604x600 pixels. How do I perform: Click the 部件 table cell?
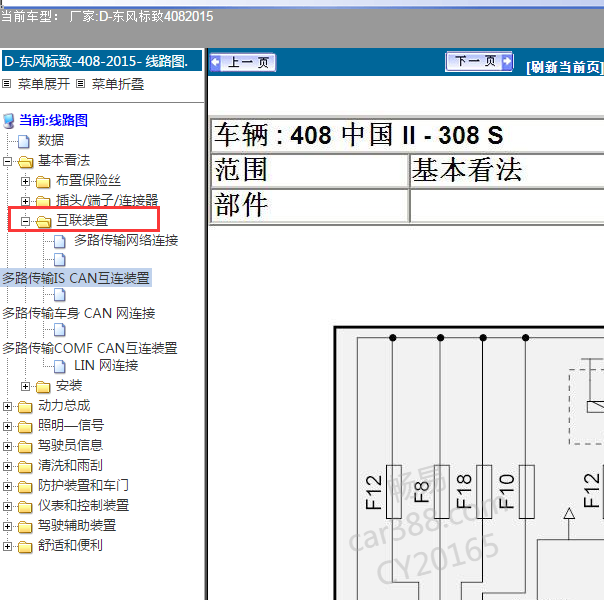point(310,205)
